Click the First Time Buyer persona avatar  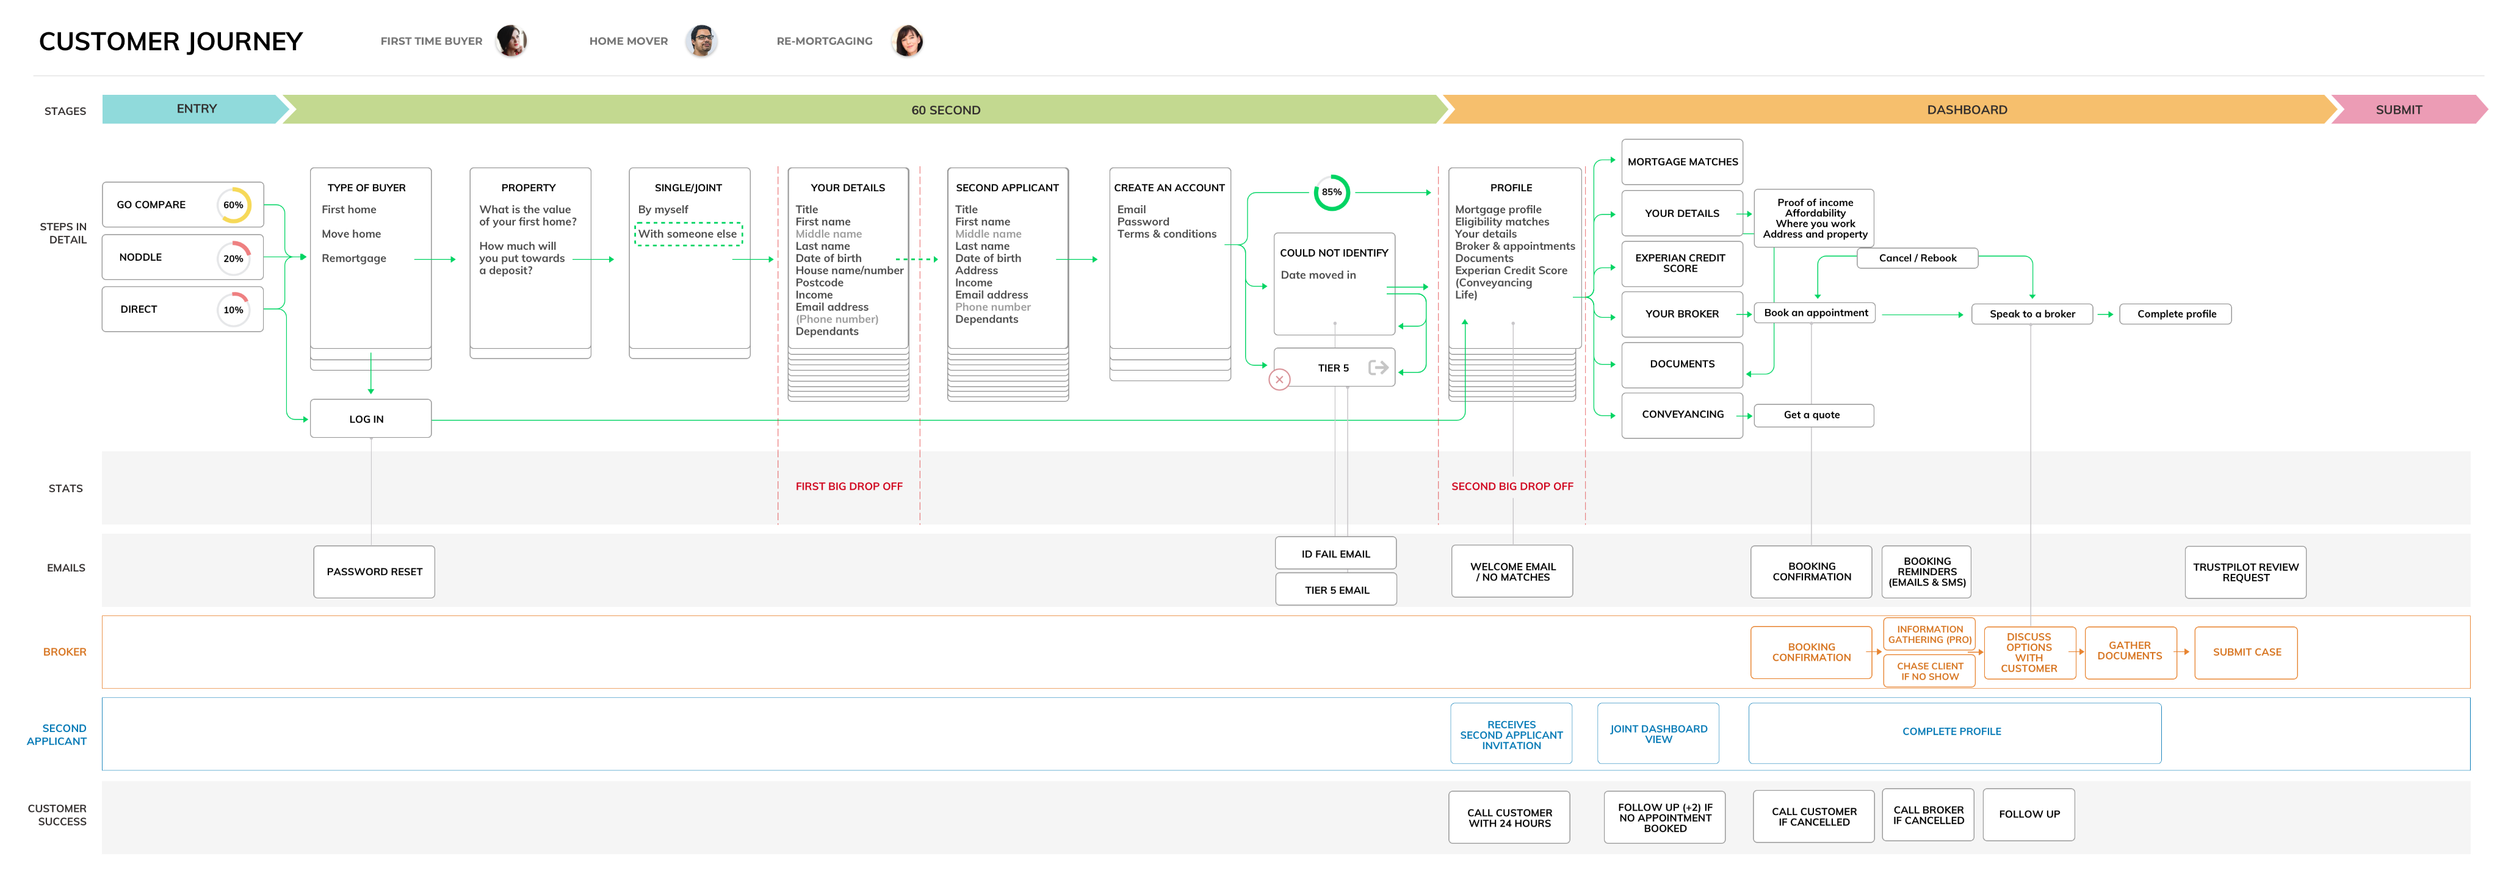(x=511, y=41)
